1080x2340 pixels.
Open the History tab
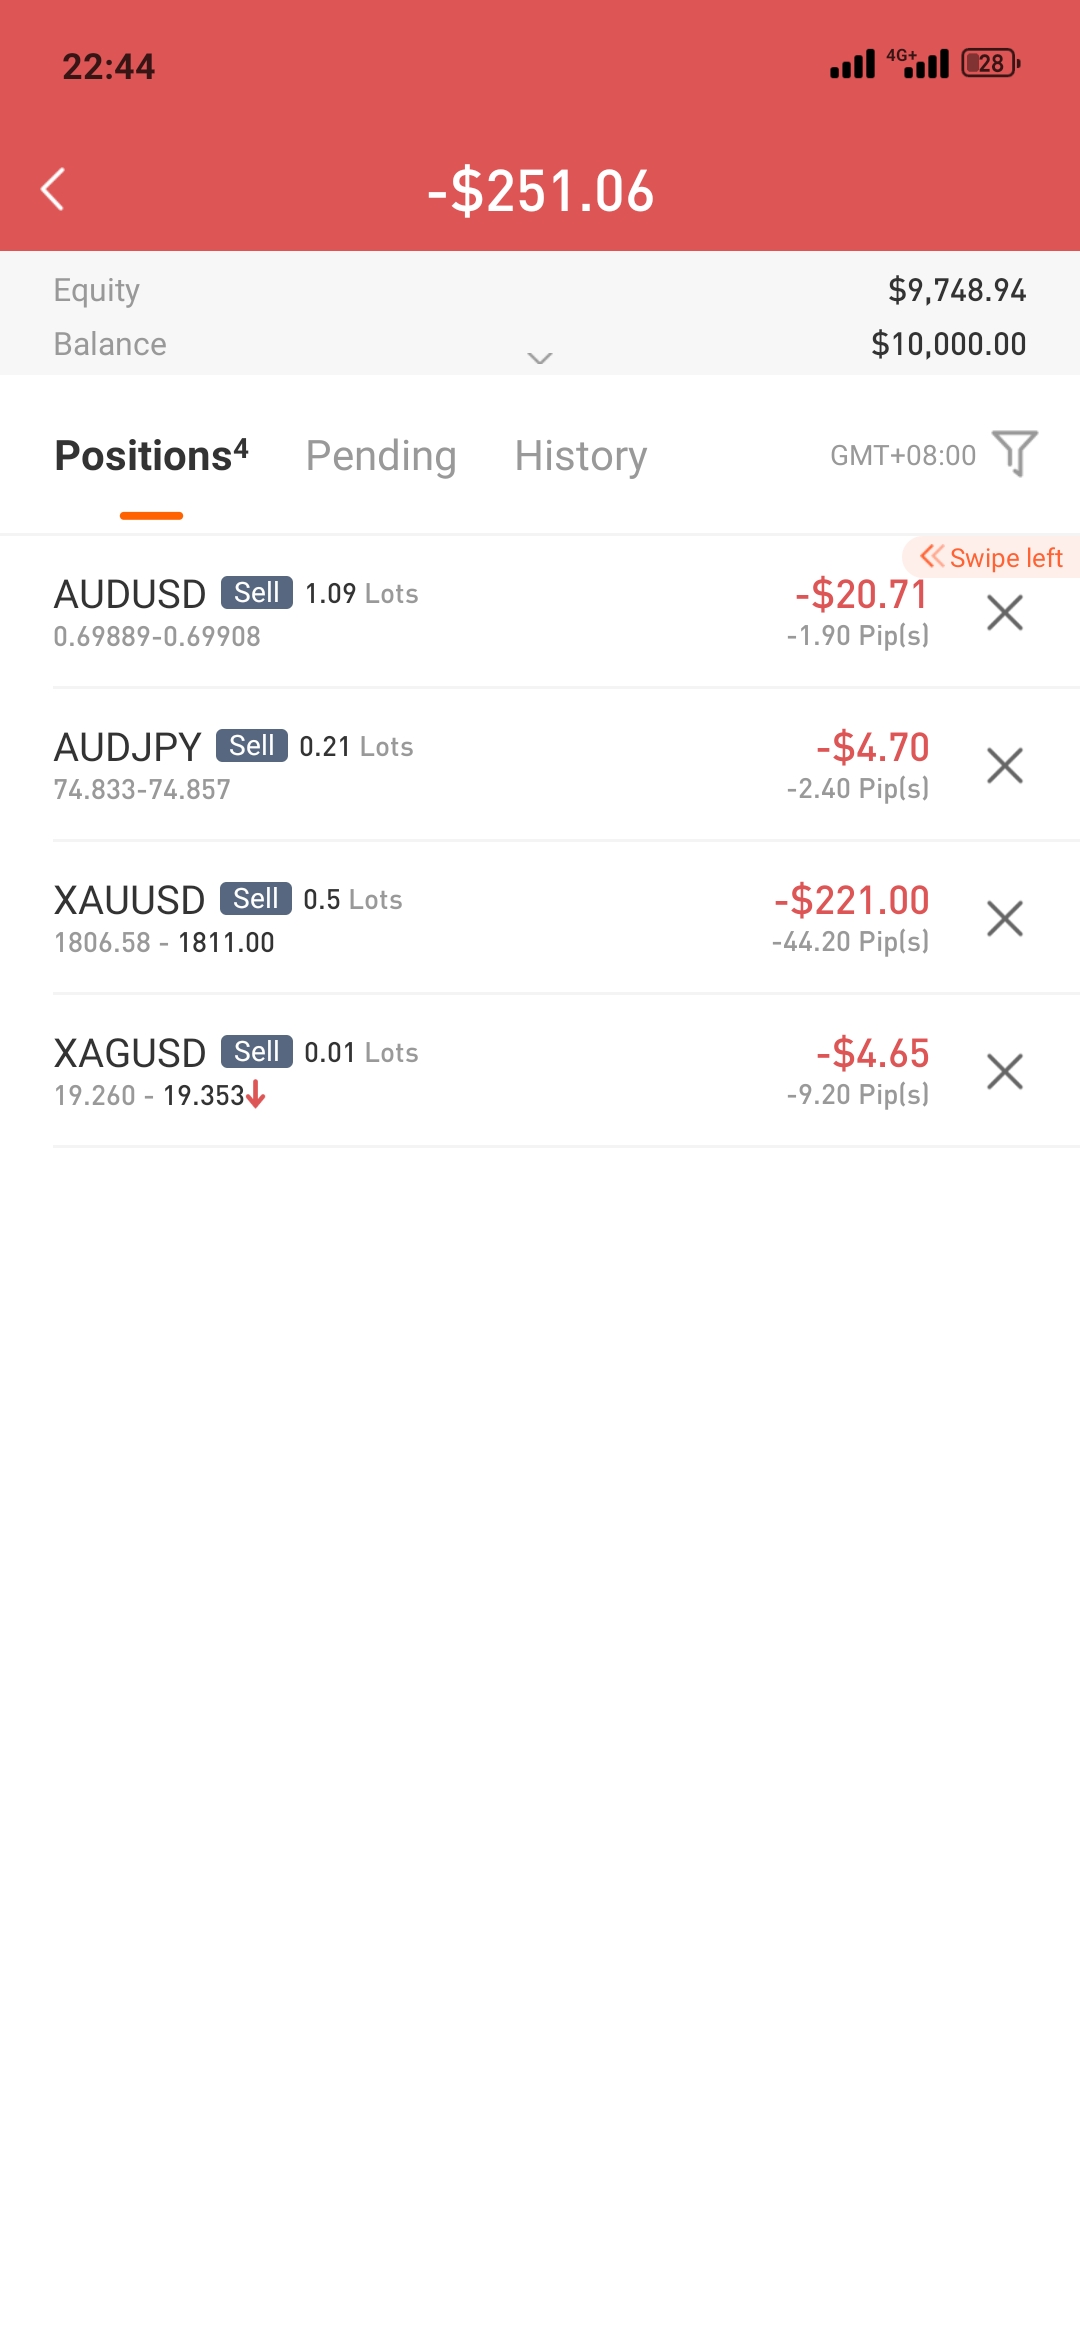(x=581, y=456)
